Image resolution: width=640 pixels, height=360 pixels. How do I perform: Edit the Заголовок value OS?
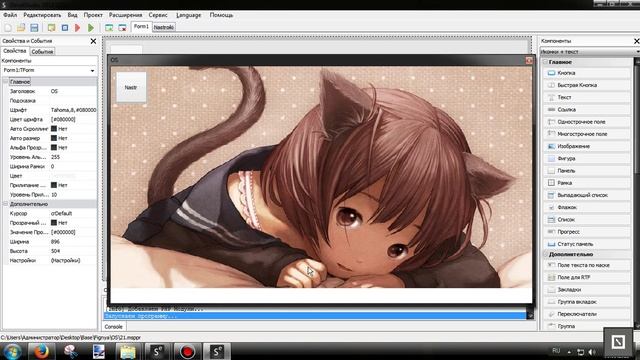click(73, 91)
